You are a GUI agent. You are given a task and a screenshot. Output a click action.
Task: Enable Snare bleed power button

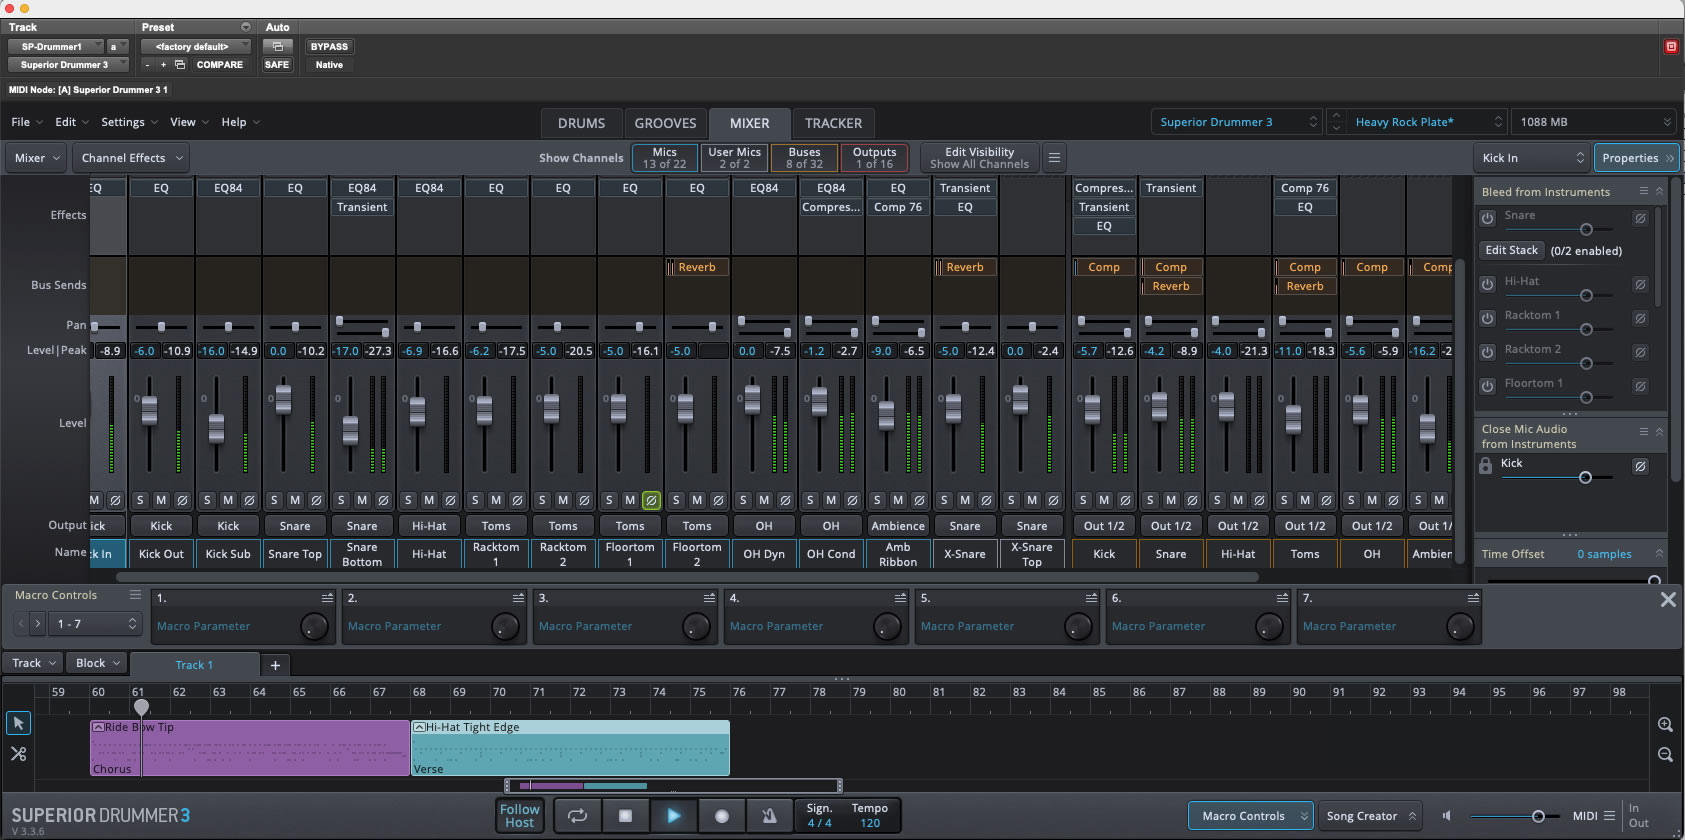point(1488,217)
